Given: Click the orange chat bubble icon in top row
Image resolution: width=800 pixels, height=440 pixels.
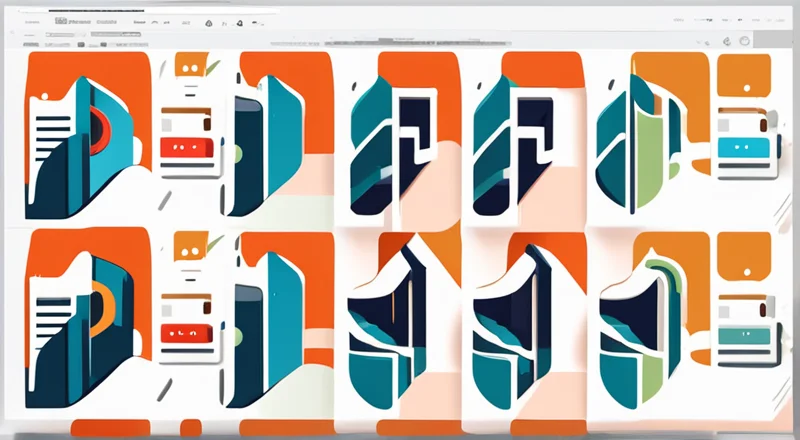Looking at the screenshot, I should point(188,64).
